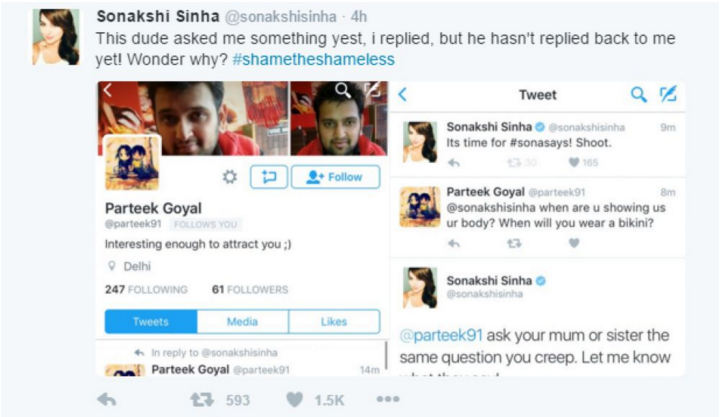
Task: Select the Tweets tab on profile
Action: coord(151,322)
